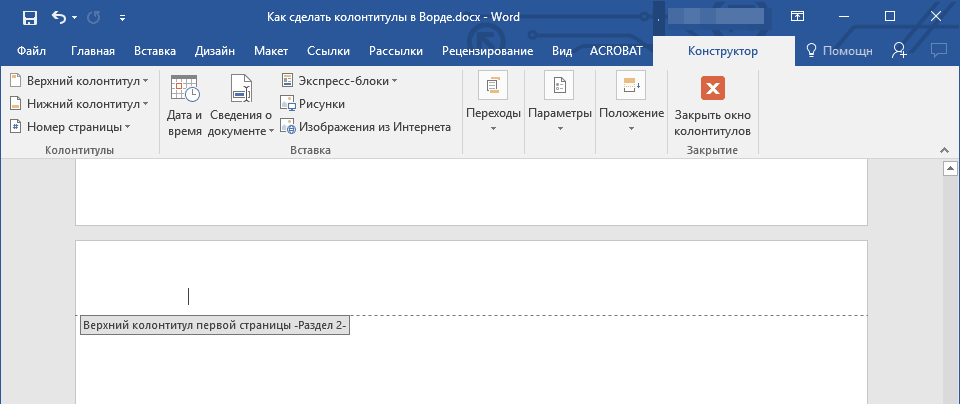This screenshot has width=960, height=404.
Task: Click the Undo arrow icon
Action: click(59, 17)
